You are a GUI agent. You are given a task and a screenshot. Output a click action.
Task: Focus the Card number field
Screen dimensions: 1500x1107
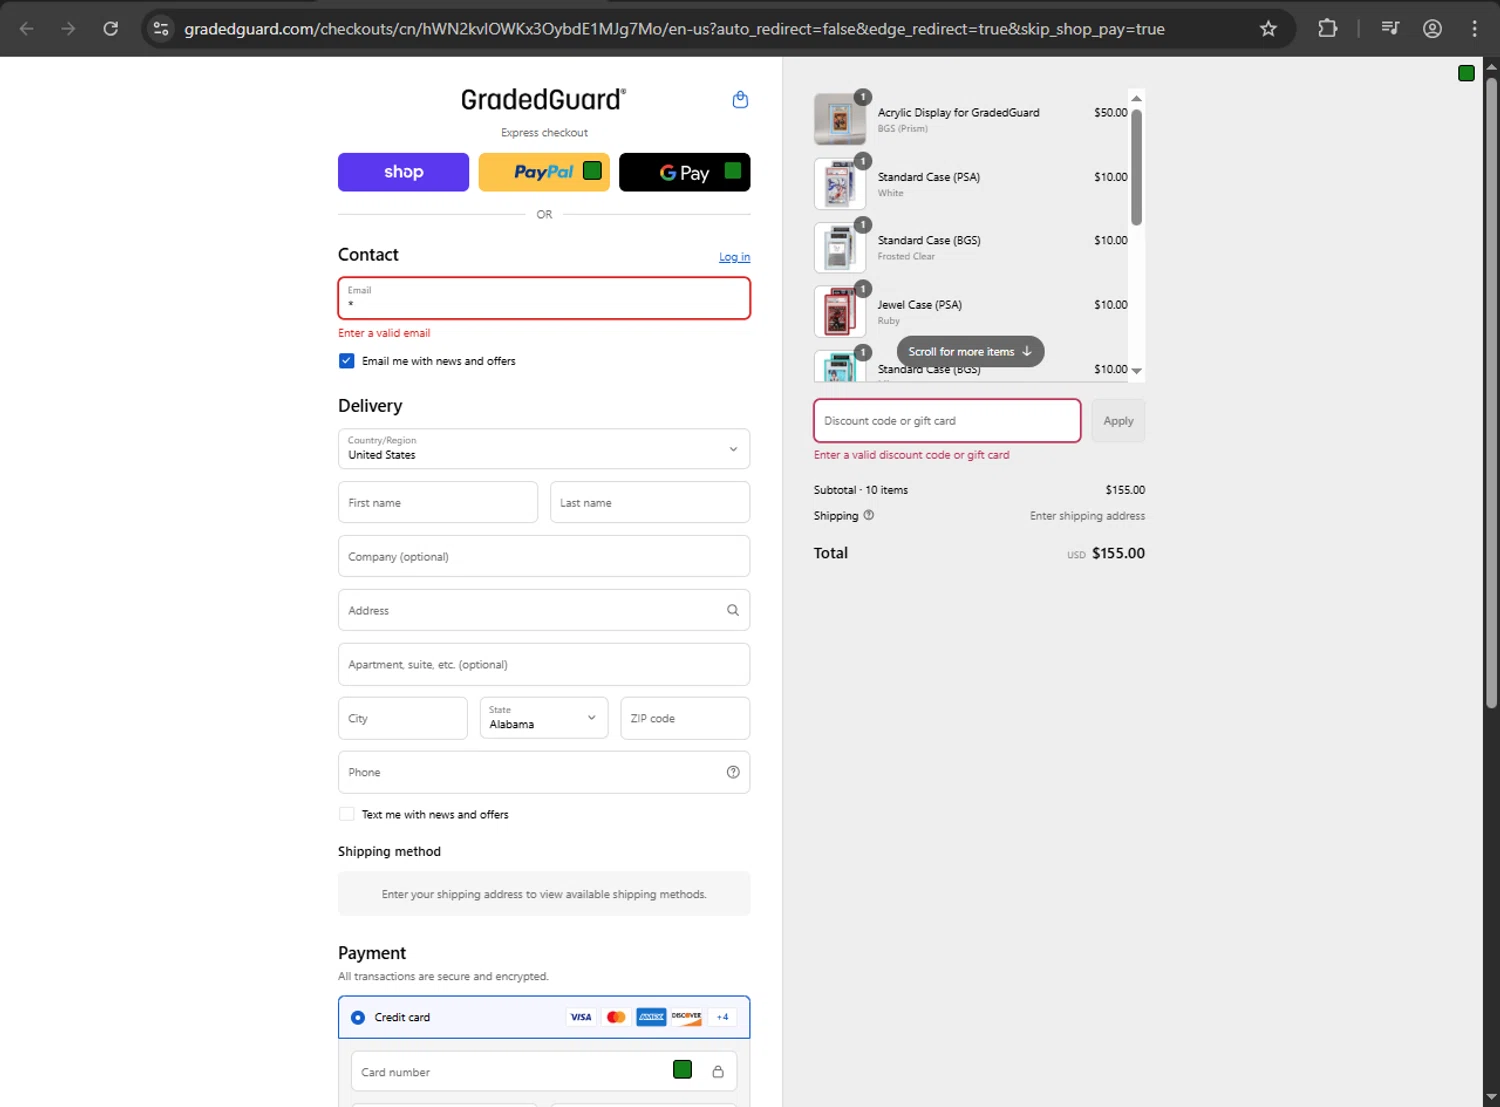[544, 1072]
